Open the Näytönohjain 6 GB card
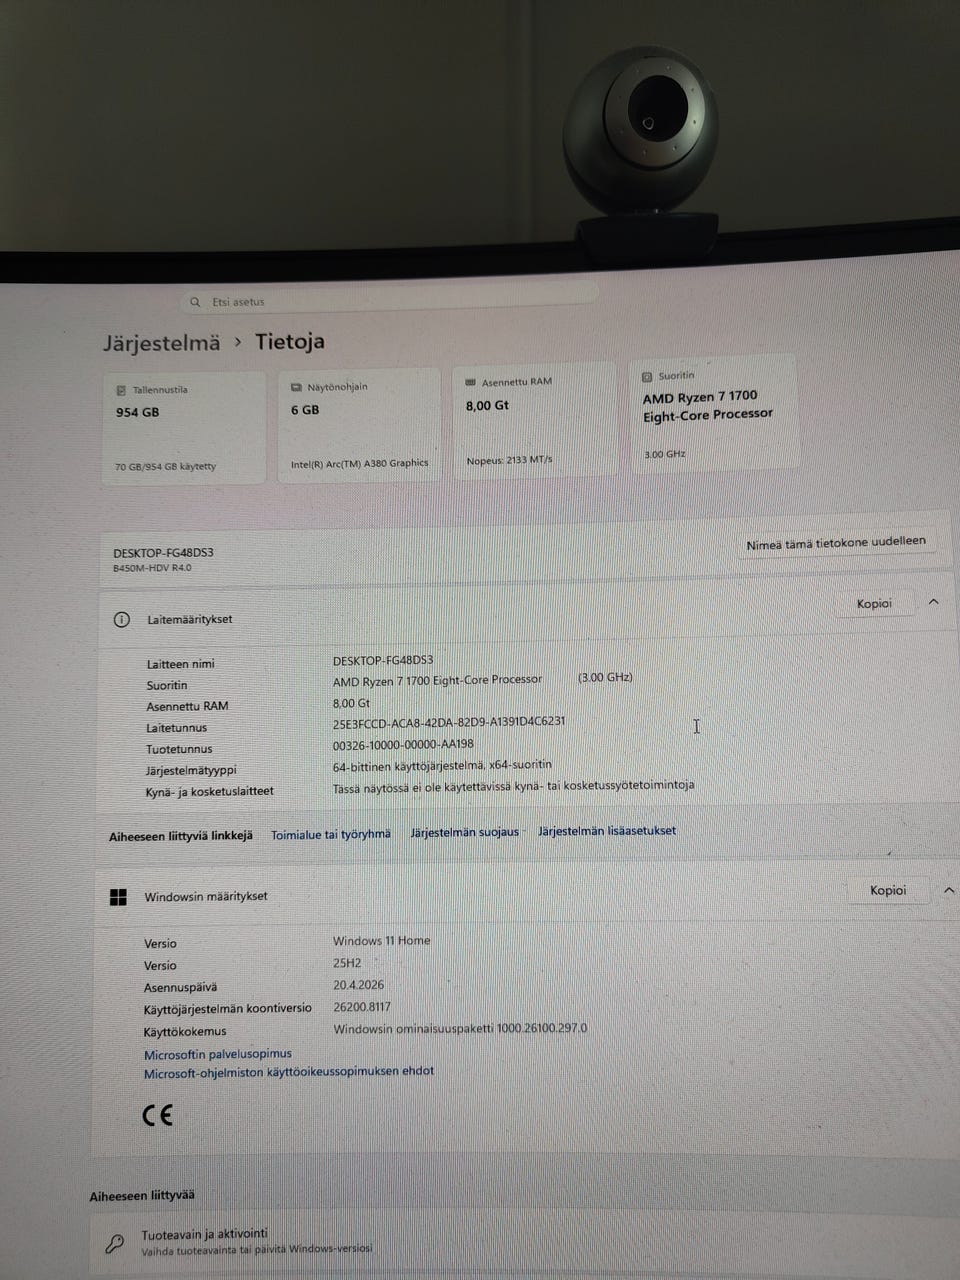 point(359,425)
